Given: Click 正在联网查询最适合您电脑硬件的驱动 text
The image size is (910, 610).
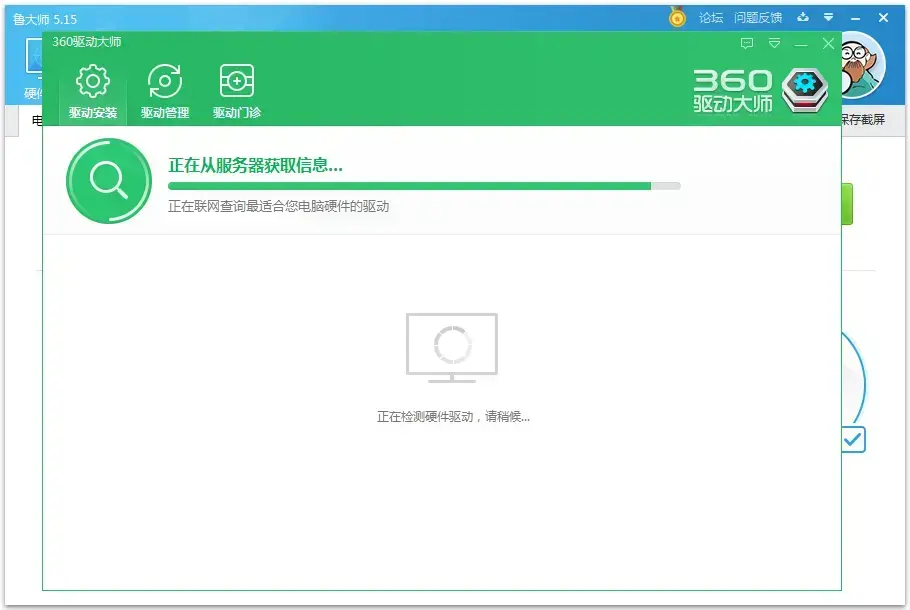Looking at the screenshot, I should (279, 206).
